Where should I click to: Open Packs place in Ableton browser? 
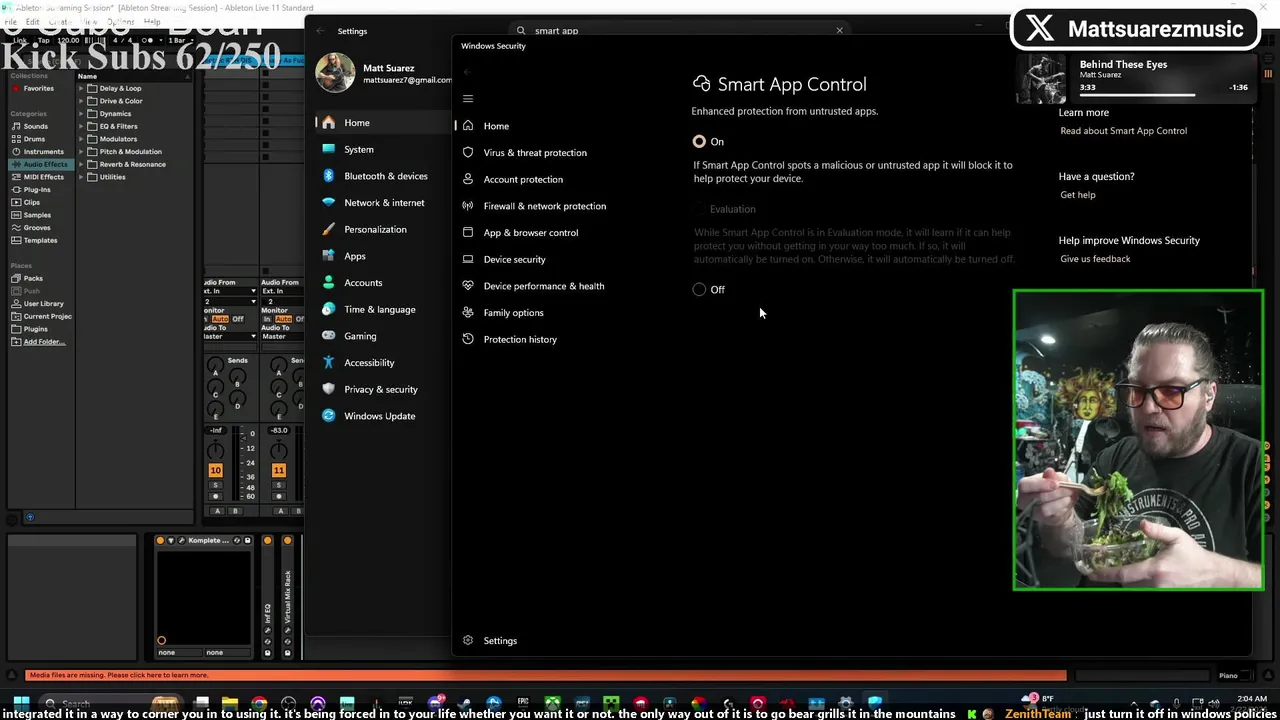click(x=33, y=278)
